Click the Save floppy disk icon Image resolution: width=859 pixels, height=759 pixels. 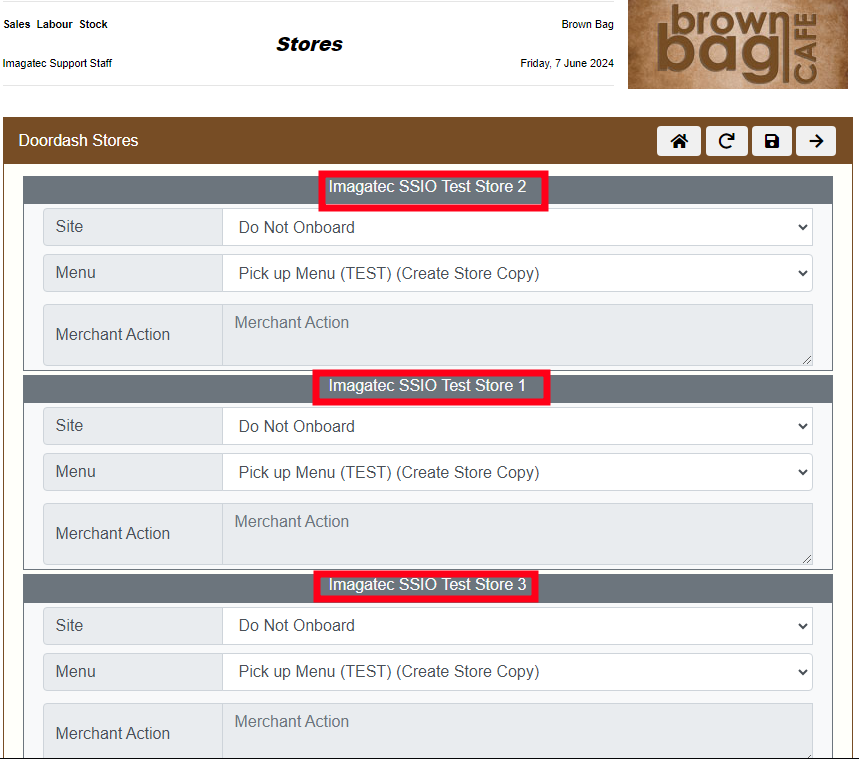pos(771,141)
